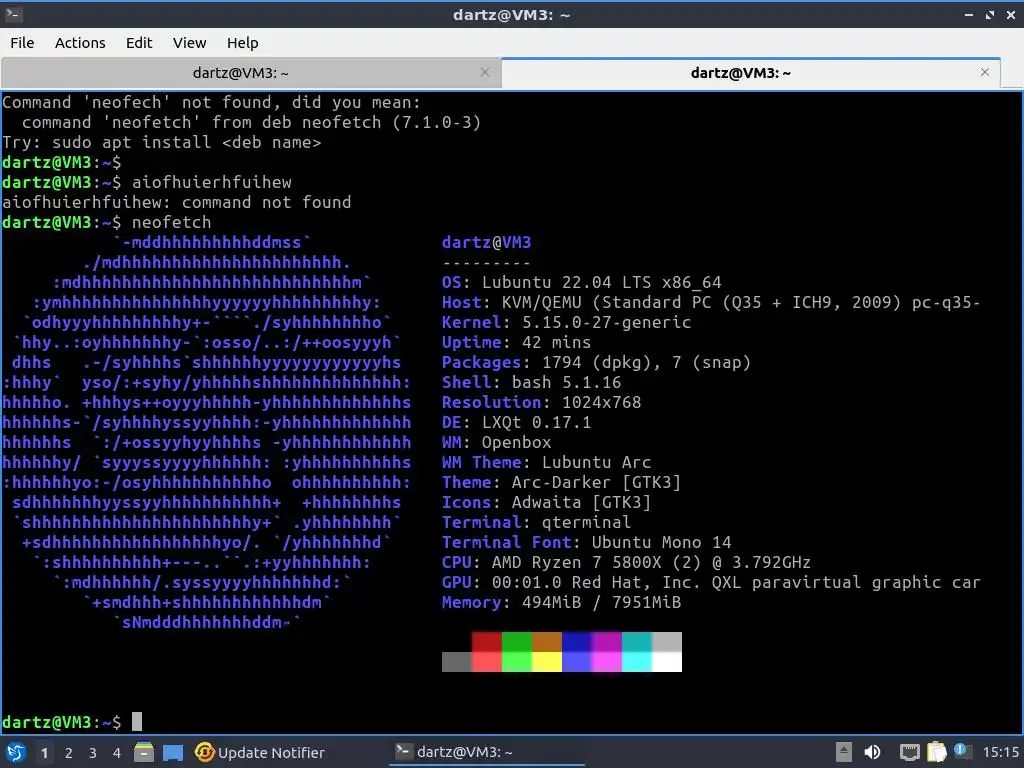This screenshot has height=768, width=1024.
Task: Click the white color block
Action: pos(667,662)
